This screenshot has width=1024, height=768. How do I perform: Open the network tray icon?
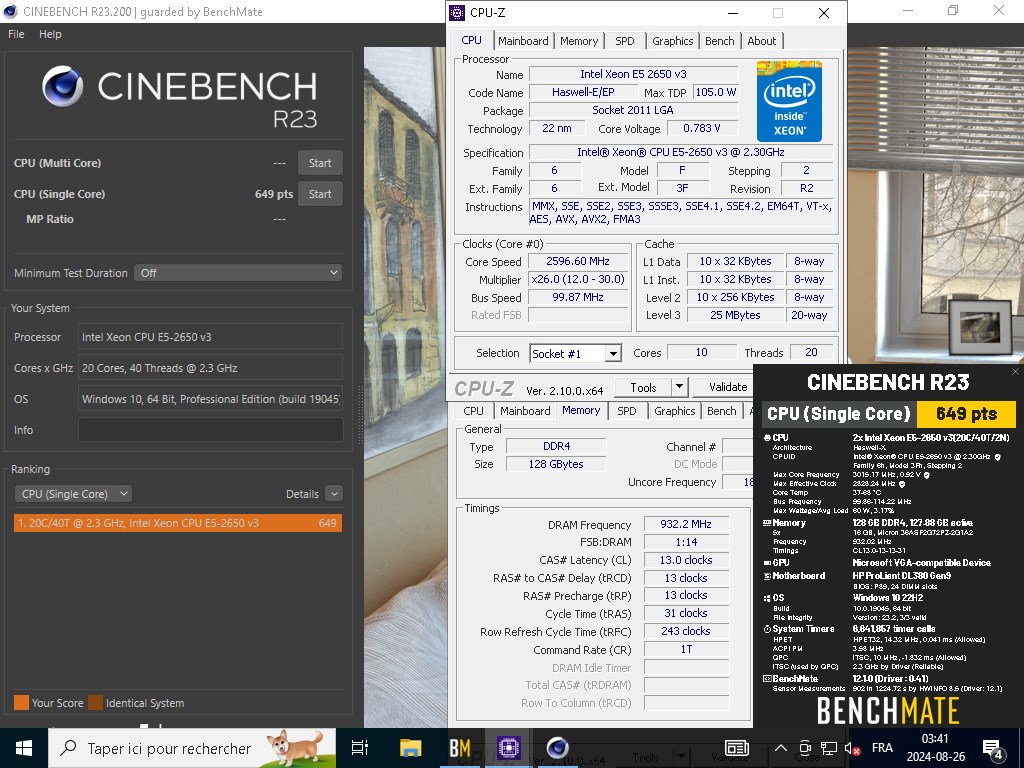pos(829,748)
